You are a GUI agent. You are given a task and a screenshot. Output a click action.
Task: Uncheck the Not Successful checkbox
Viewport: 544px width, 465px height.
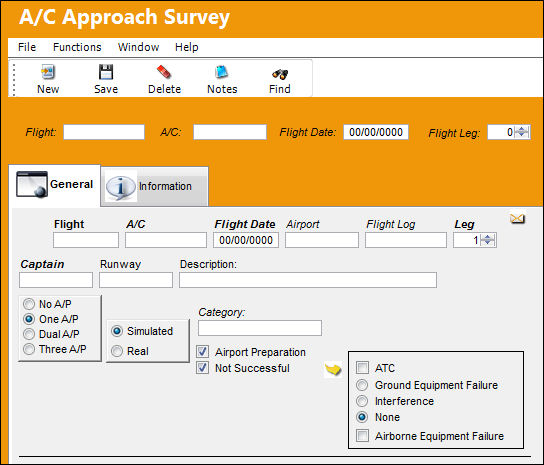[202, 367]
